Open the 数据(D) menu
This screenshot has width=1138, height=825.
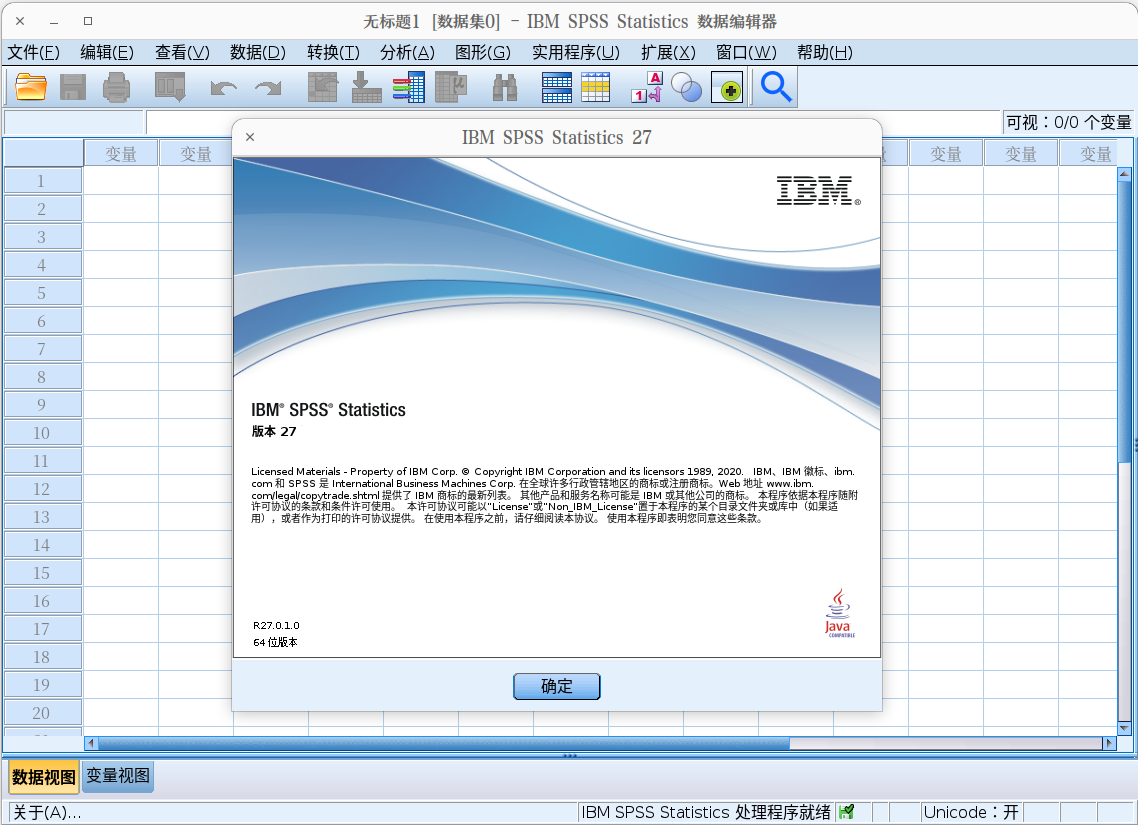point(258,52)
